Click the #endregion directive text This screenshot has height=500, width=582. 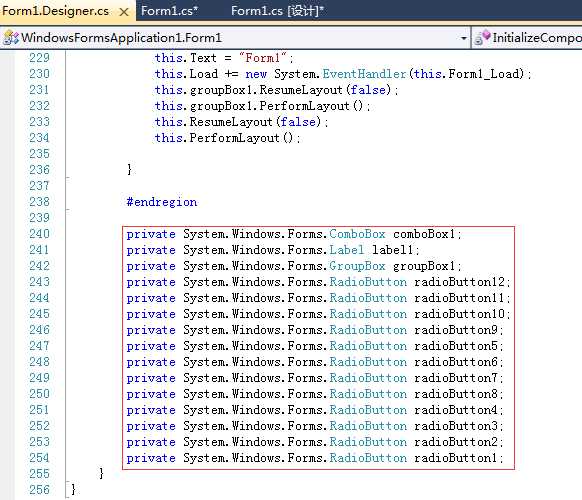162,202
